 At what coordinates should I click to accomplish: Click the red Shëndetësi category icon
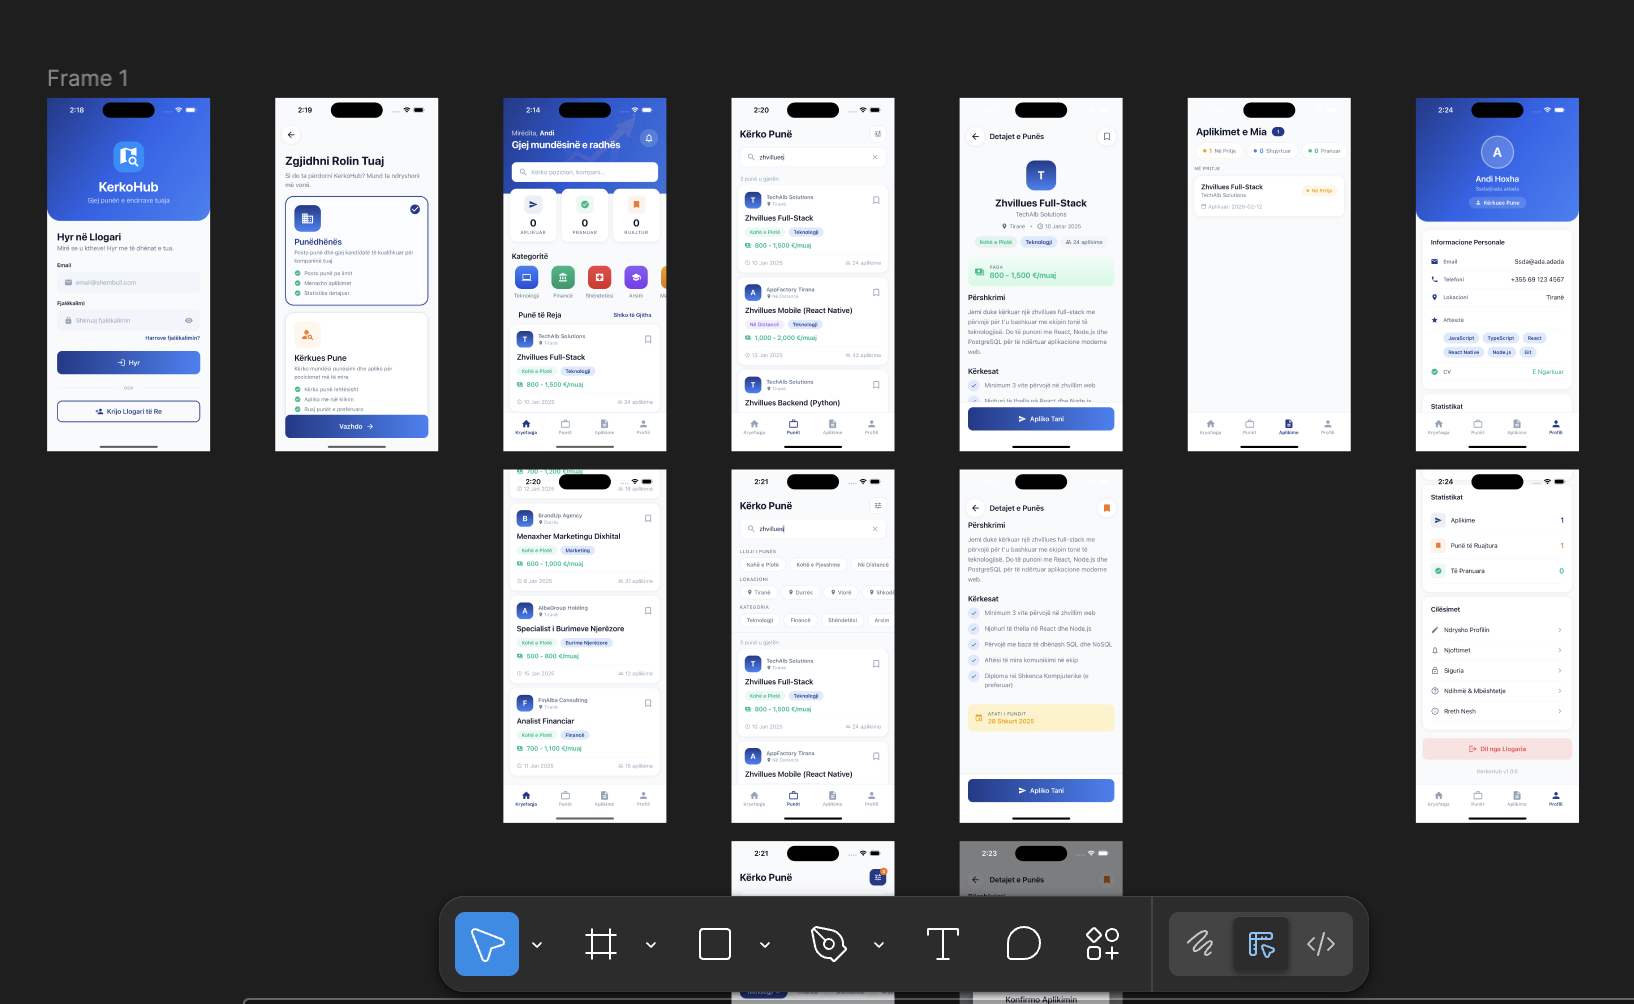point(599,277)
